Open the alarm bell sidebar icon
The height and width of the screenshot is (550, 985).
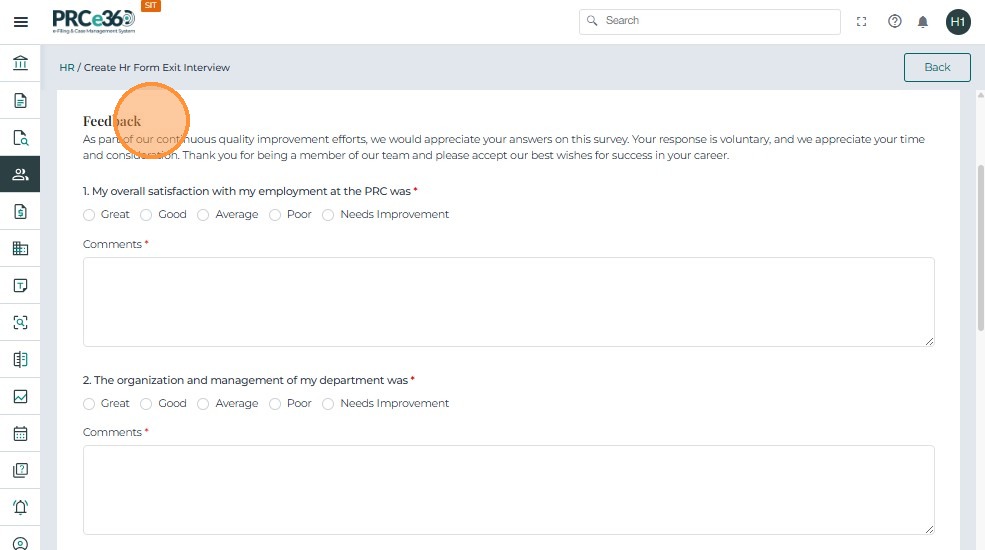point(20,507)
